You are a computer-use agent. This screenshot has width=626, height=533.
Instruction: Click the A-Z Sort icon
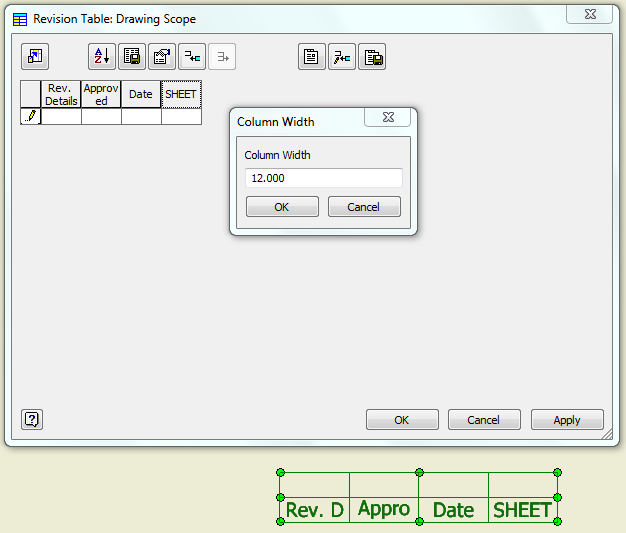[x=102, y=56]
